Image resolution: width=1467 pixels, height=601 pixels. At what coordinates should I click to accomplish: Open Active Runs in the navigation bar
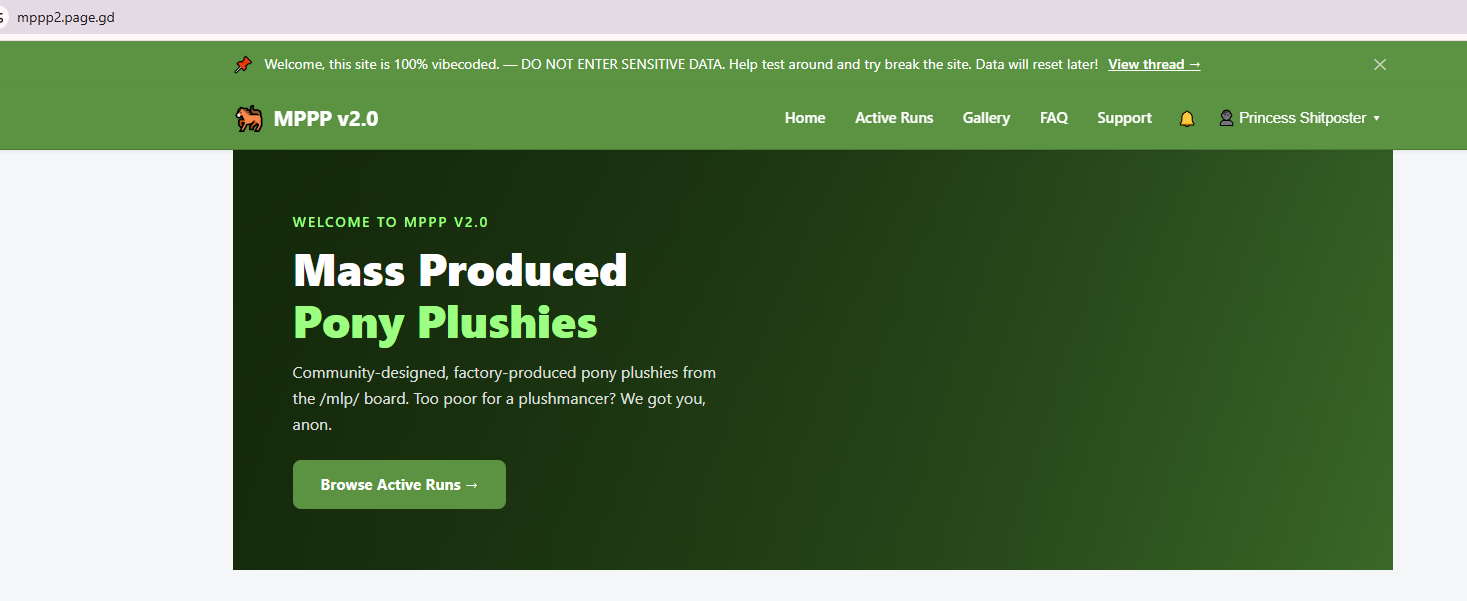point(894,118)
